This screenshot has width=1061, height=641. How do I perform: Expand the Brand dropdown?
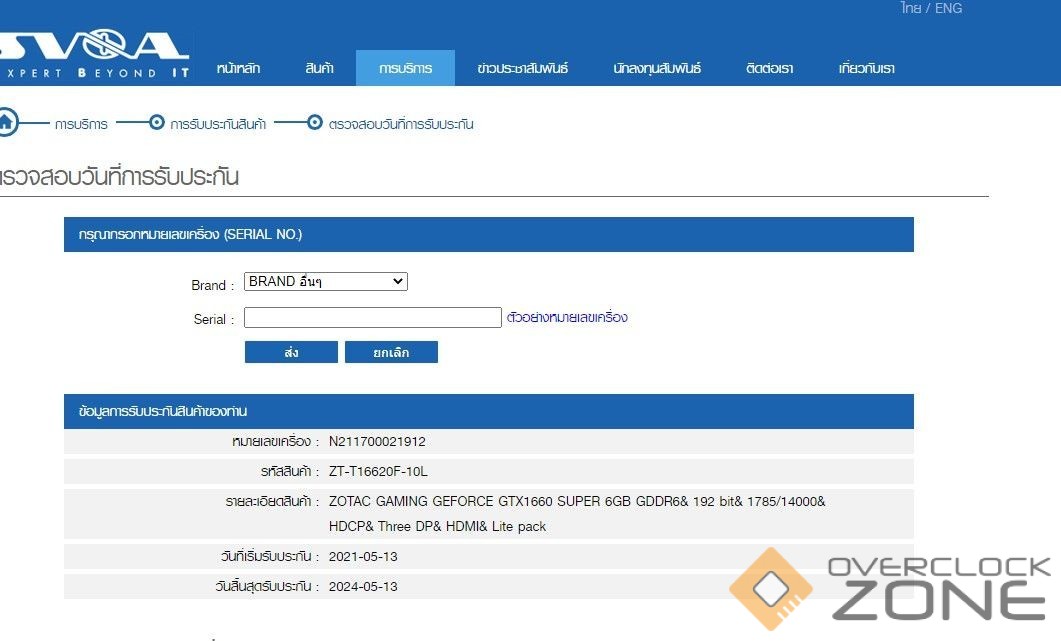point(325,282)
